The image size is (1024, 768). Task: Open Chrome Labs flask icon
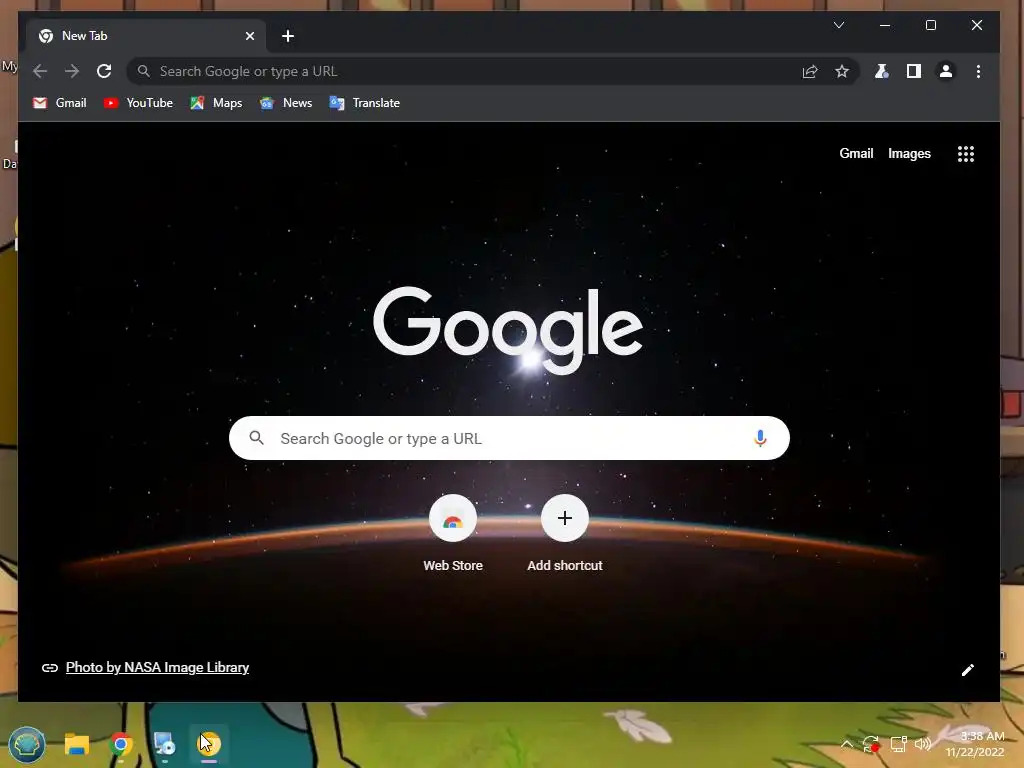click(882, 71)
